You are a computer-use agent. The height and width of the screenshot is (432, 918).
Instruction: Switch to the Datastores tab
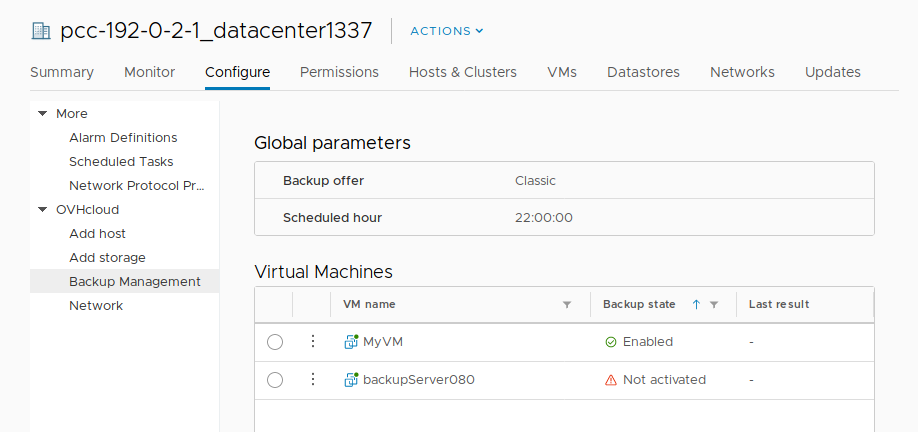tap(643, 72)
